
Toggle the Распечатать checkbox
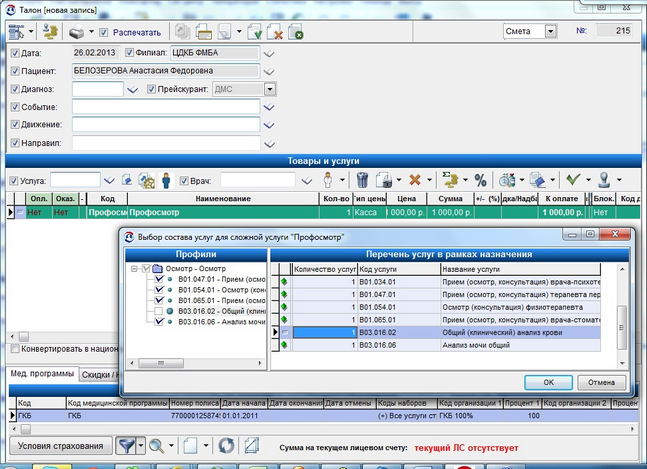[x=104, y=32]
